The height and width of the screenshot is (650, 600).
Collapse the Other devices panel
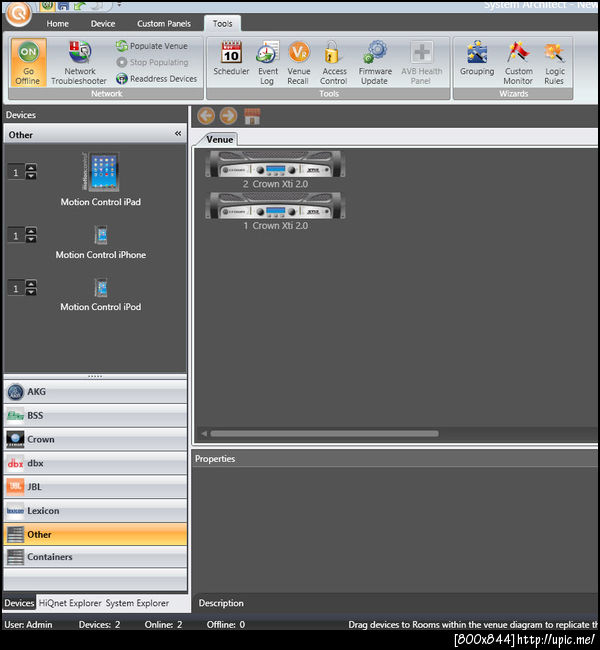point(178,133)
